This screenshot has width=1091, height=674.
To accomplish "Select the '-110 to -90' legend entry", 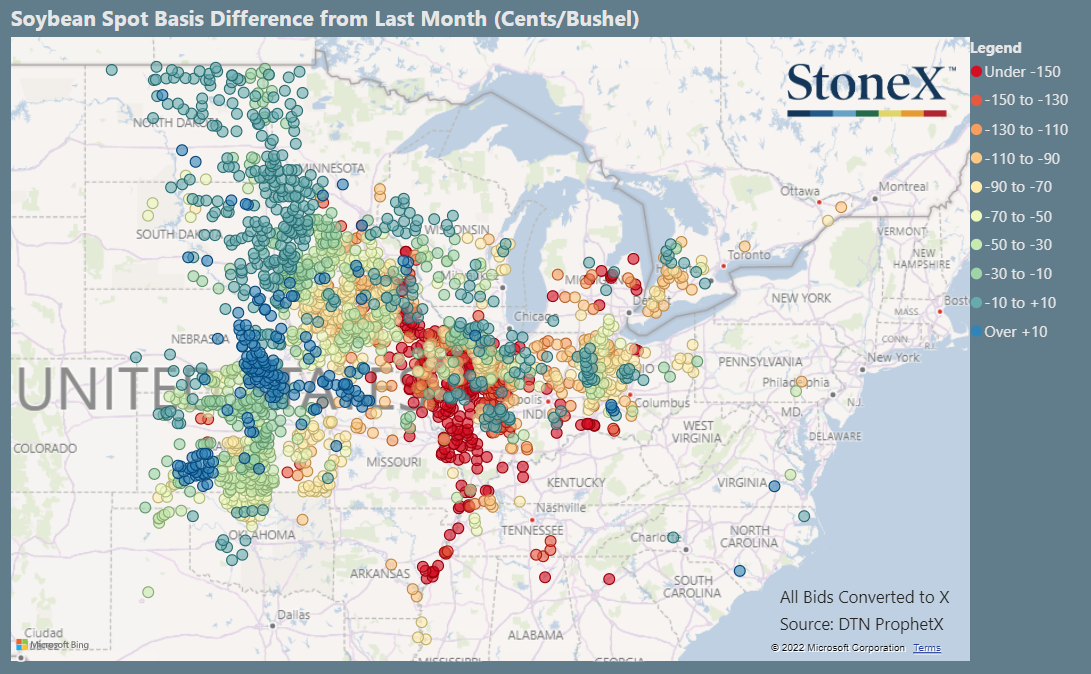I will (977, 157).
